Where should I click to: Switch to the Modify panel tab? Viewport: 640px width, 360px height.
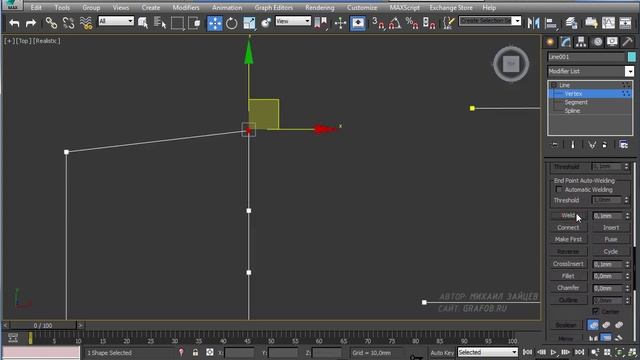pos(566,42)
